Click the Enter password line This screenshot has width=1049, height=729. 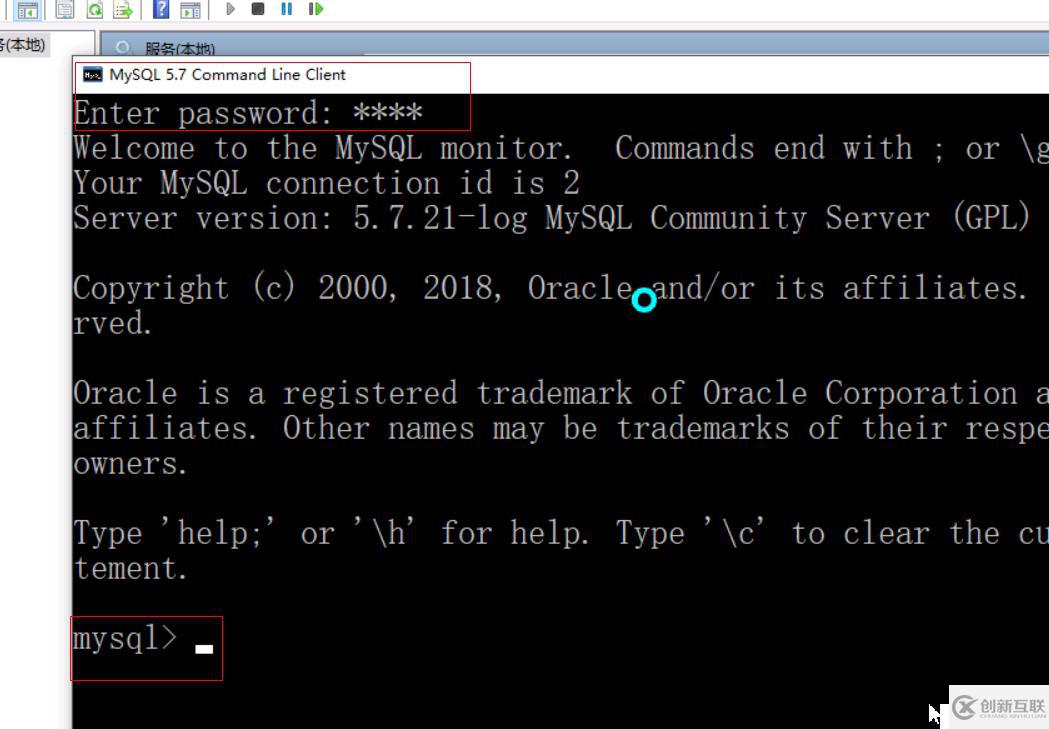248,113
